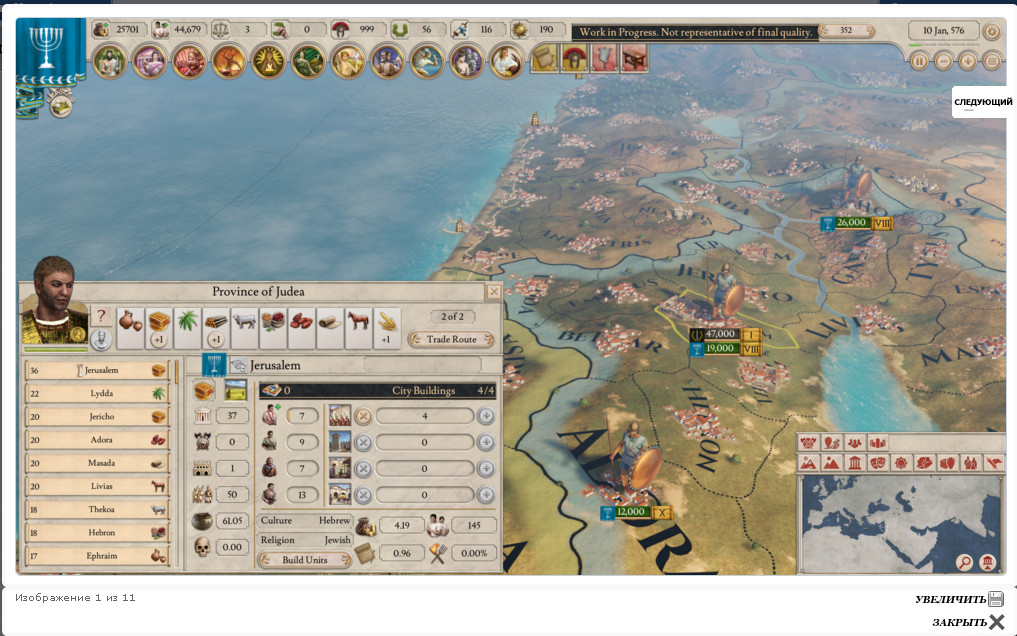Select the pottery trade good slot

click(130, 327)
